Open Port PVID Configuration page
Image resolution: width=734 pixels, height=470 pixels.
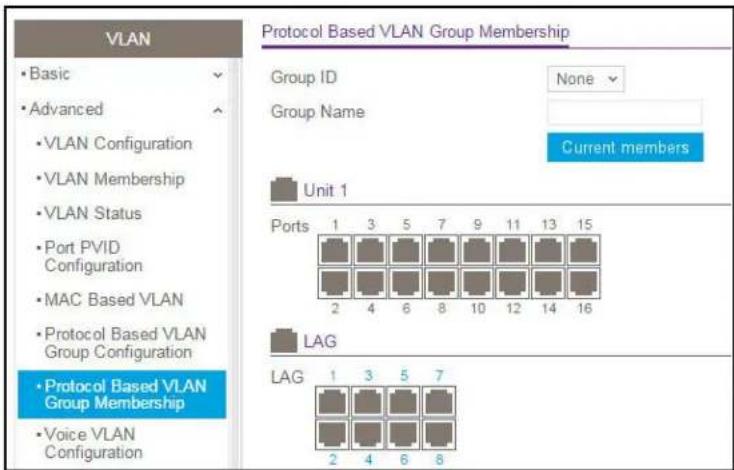(93, 257)
